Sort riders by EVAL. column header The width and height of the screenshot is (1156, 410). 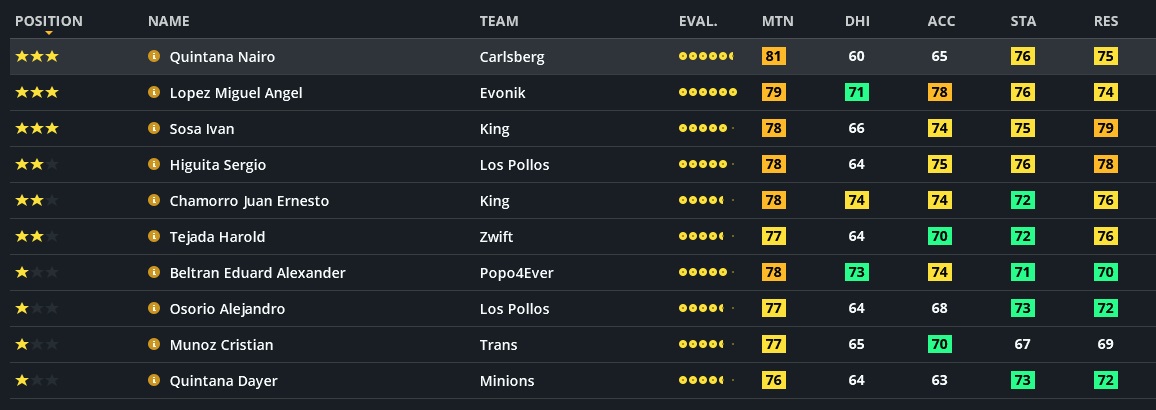pos(698,21)
